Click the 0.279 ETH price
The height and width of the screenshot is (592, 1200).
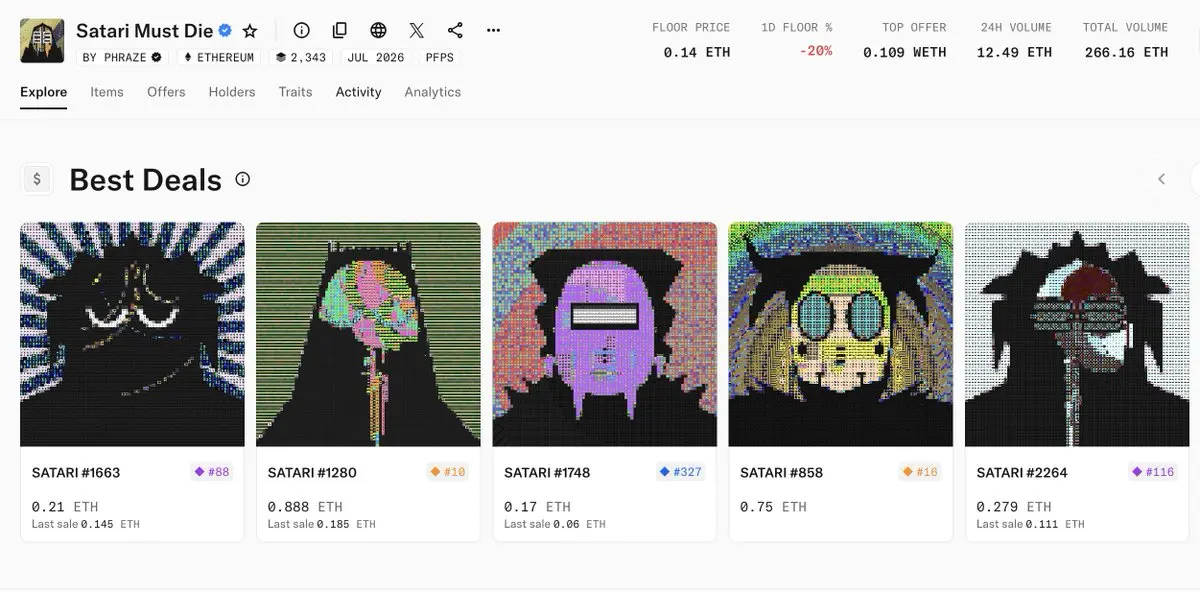tap(1013, 507)
